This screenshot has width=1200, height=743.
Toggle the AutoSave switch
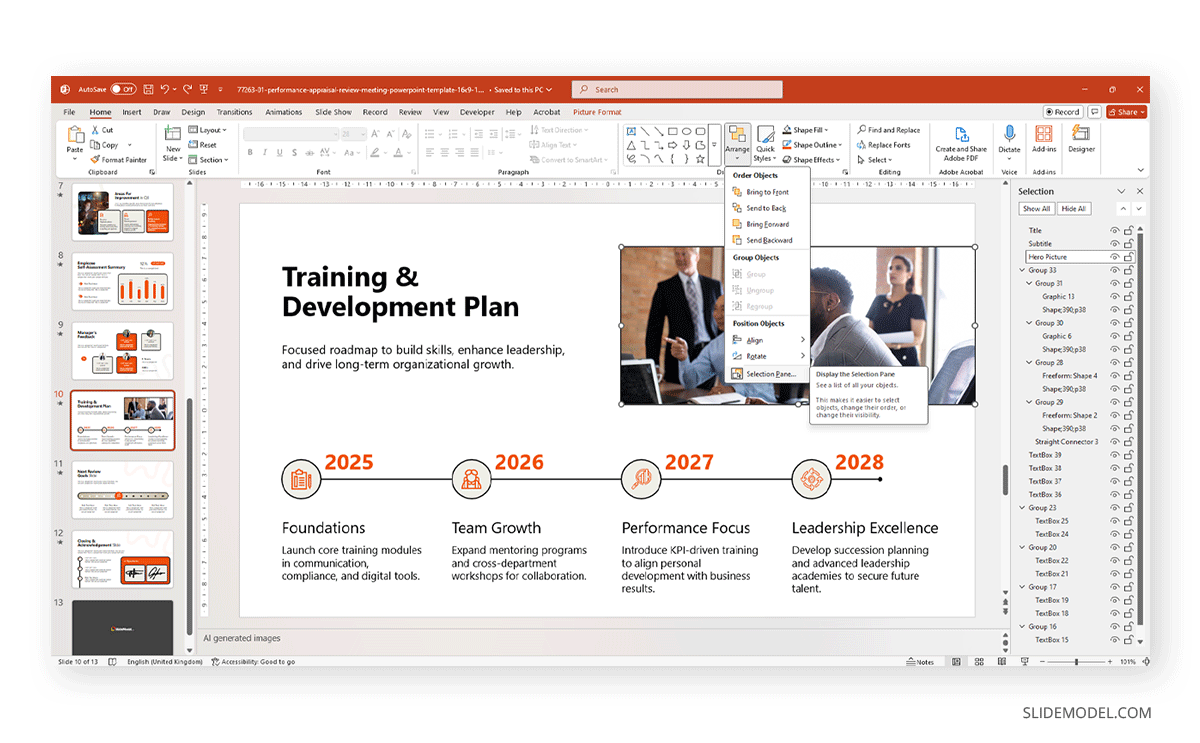124,89
